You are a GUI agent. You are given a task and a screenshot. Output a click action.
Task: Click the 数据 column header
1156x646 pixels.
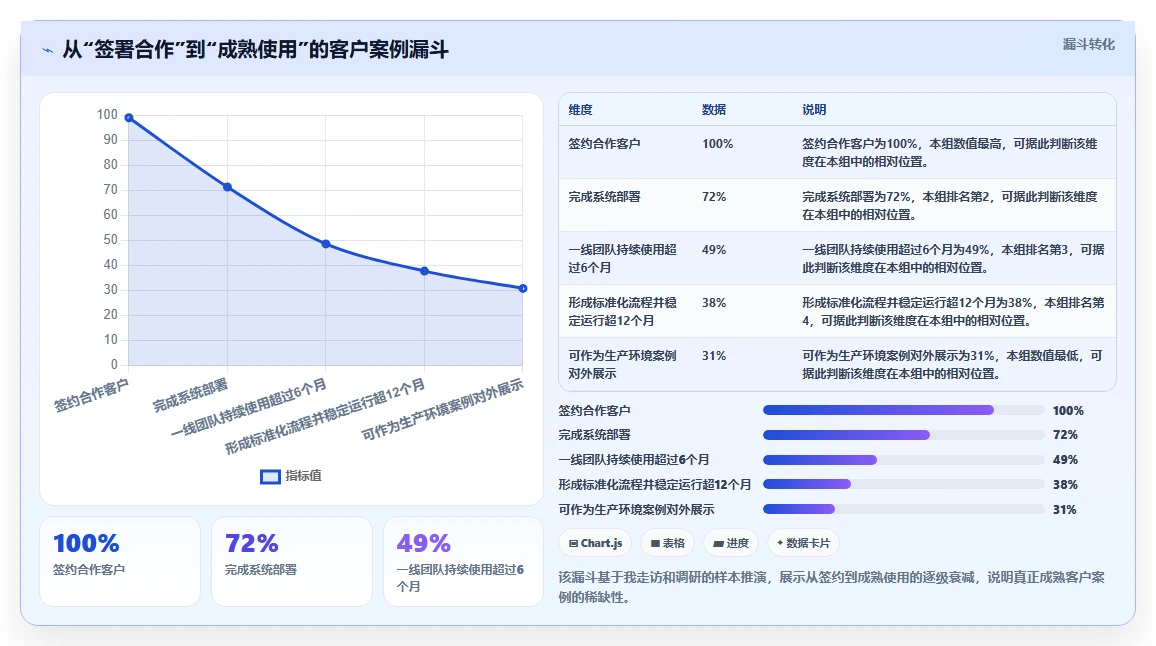point(714,110)
